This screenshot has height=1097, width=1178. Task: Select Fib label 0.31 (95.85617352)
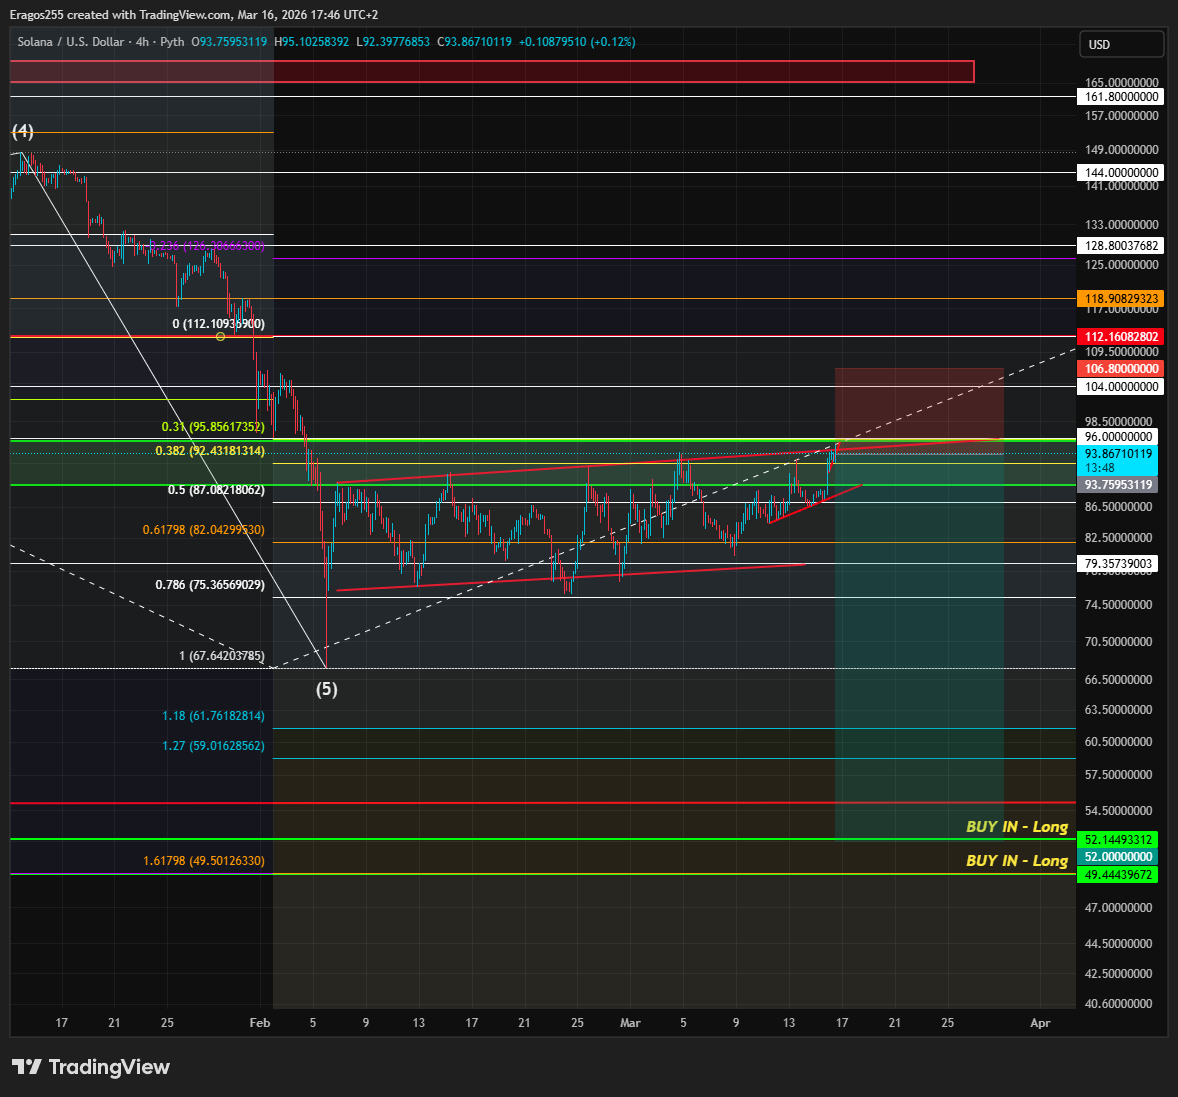(x=213, y=427)
